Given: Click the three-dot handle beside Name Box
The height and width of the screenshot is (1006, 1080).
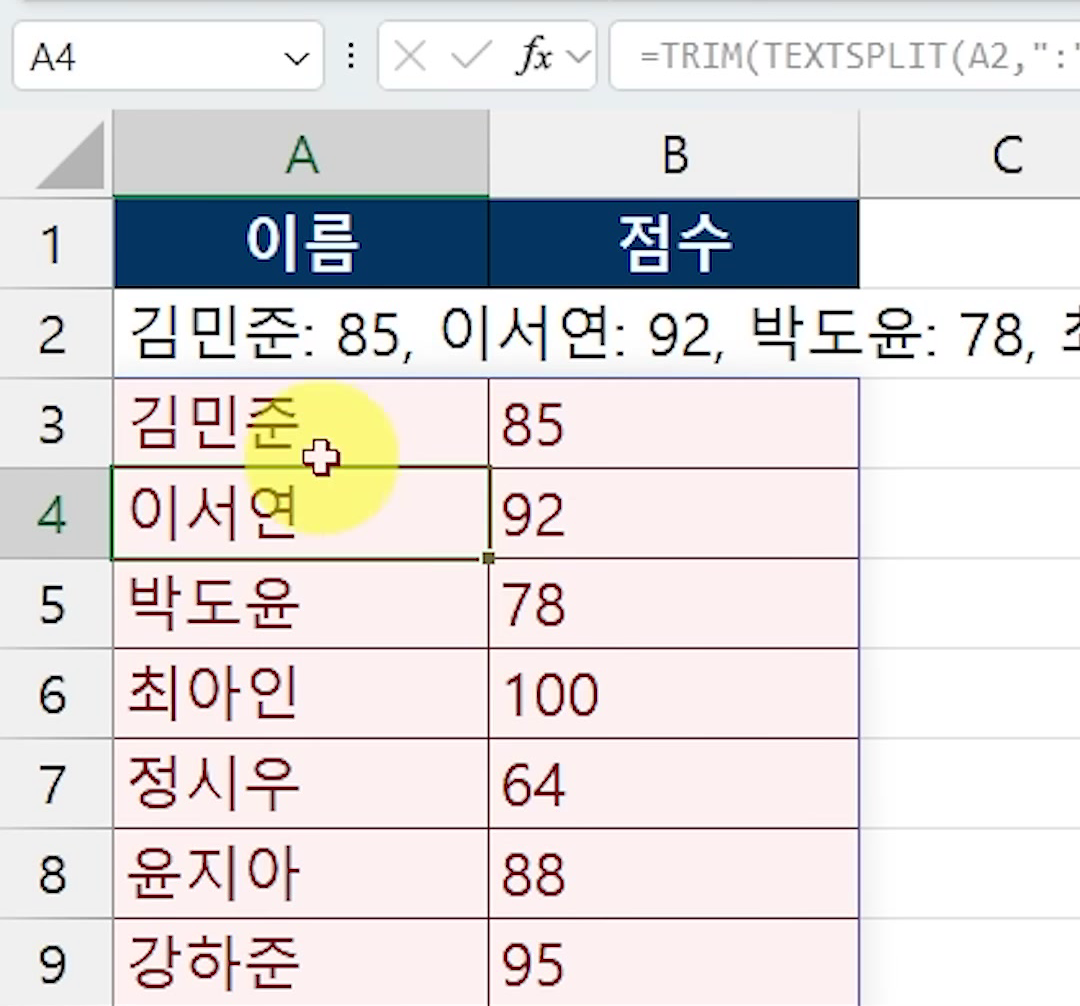Looking at the screenshot, I should (351, 56).
